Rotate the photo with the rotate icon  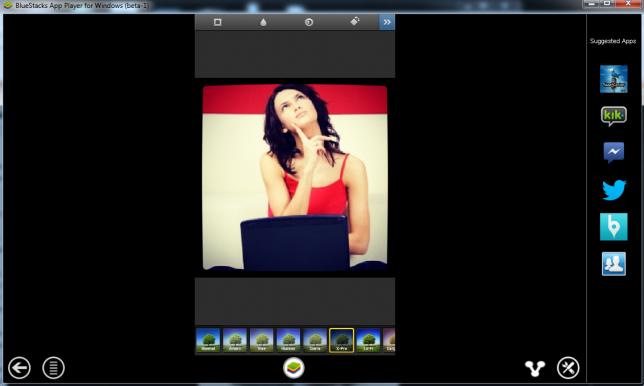(x=355, y=21)
